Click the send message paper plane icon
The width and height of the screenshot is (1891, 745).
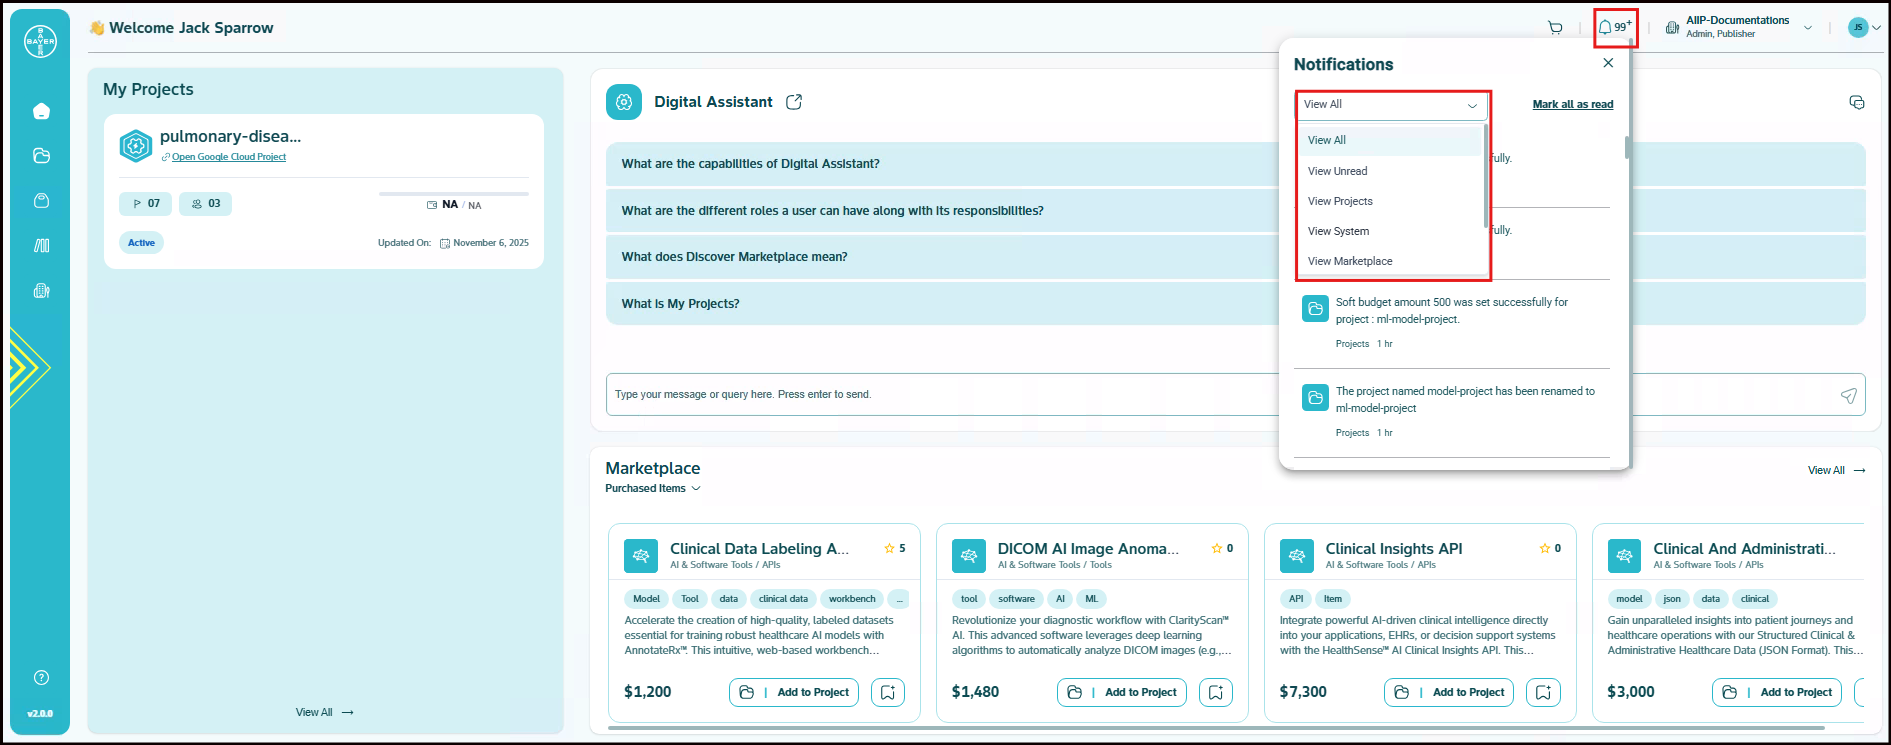coord(1848,395)
